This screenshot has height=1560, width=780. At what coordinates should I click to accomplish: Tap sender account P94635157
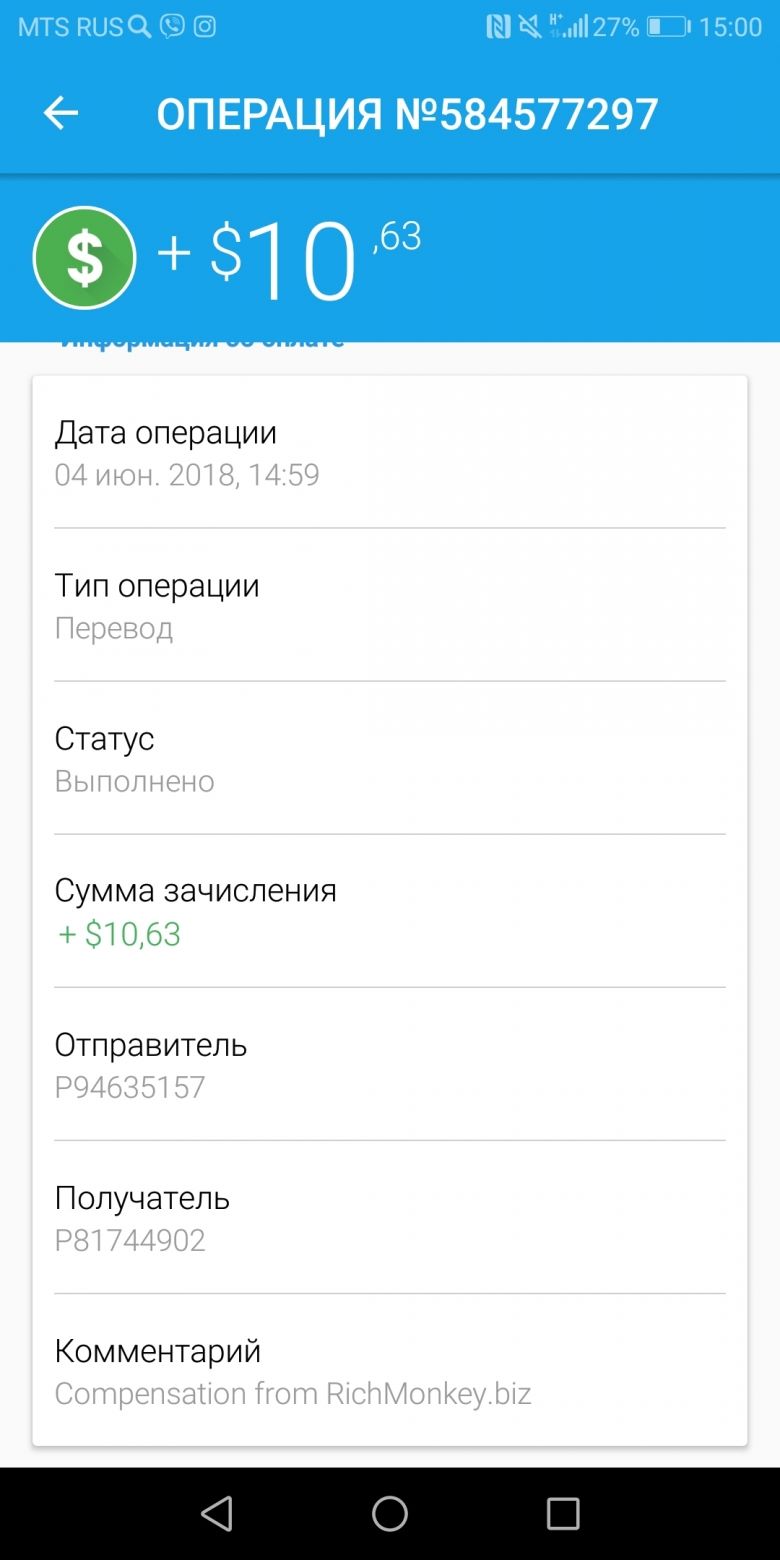(x=130, y=1087)
